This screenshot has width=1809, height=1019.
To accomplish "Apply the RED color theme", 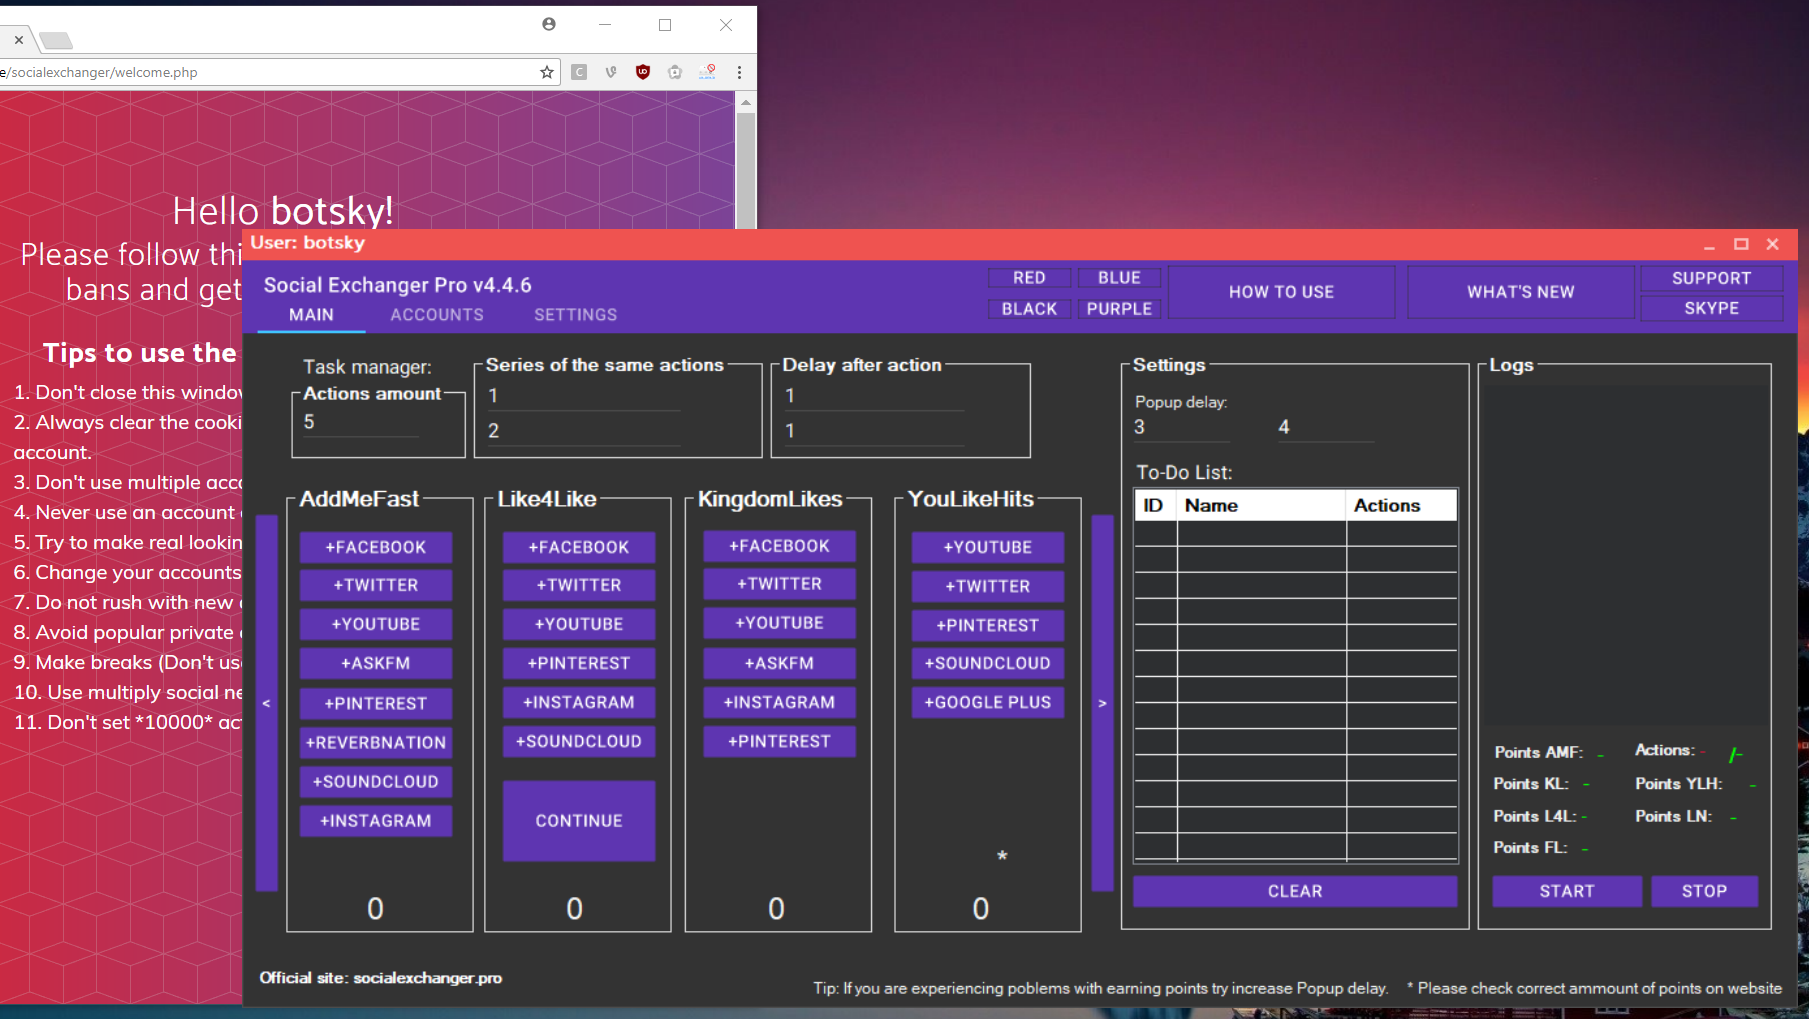I will pos(1029,278).
